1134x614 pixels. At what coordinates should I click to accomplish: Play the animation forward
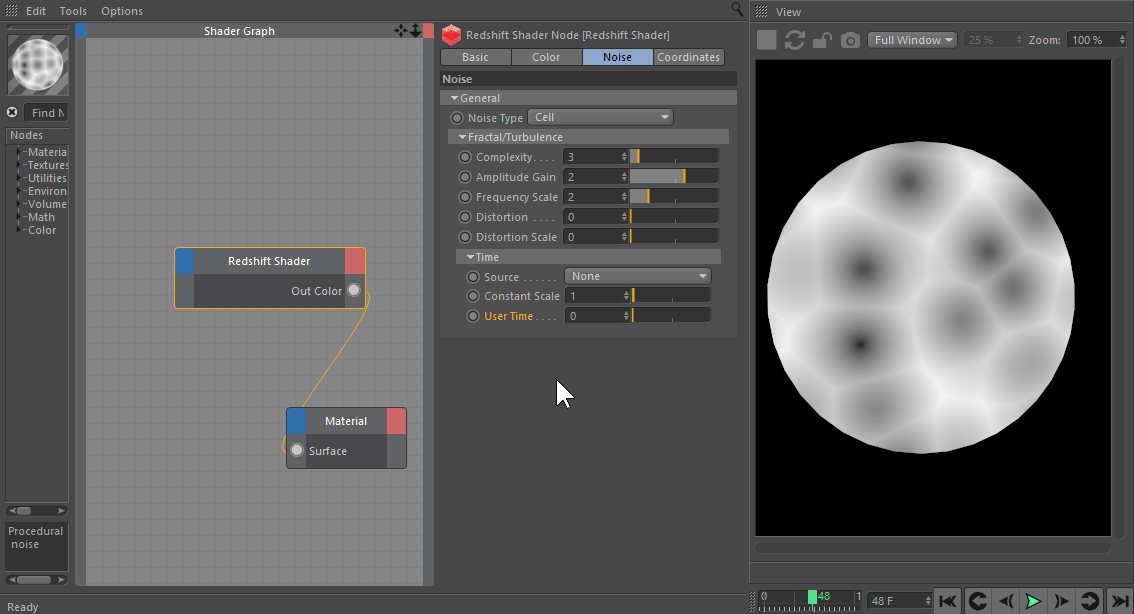pyautogui.click(x=1033, y=600)
